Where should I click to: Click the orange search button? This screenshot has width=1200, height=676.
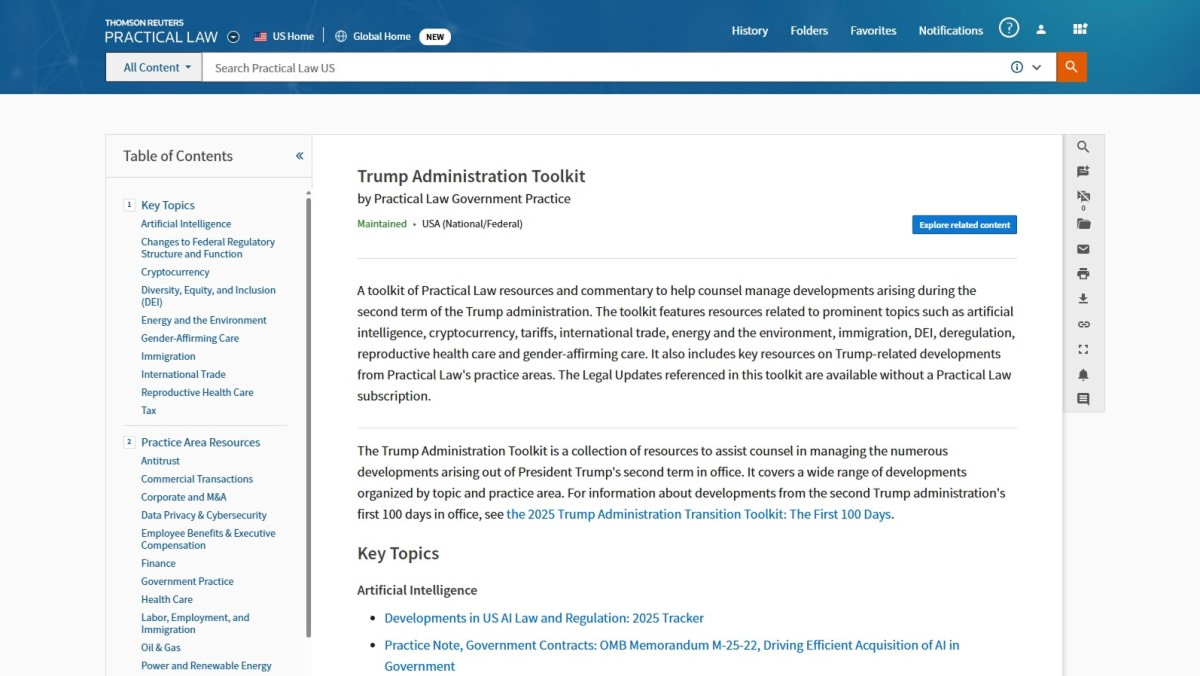[x=1071, y=67]
